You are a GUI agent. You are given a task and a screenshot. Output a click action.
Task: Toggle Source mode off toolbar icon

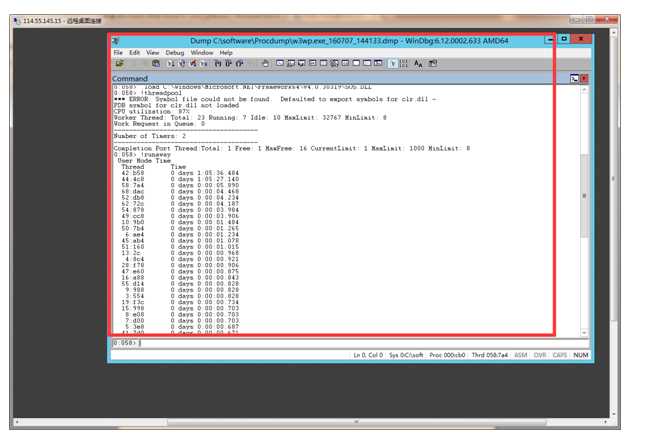404,63
